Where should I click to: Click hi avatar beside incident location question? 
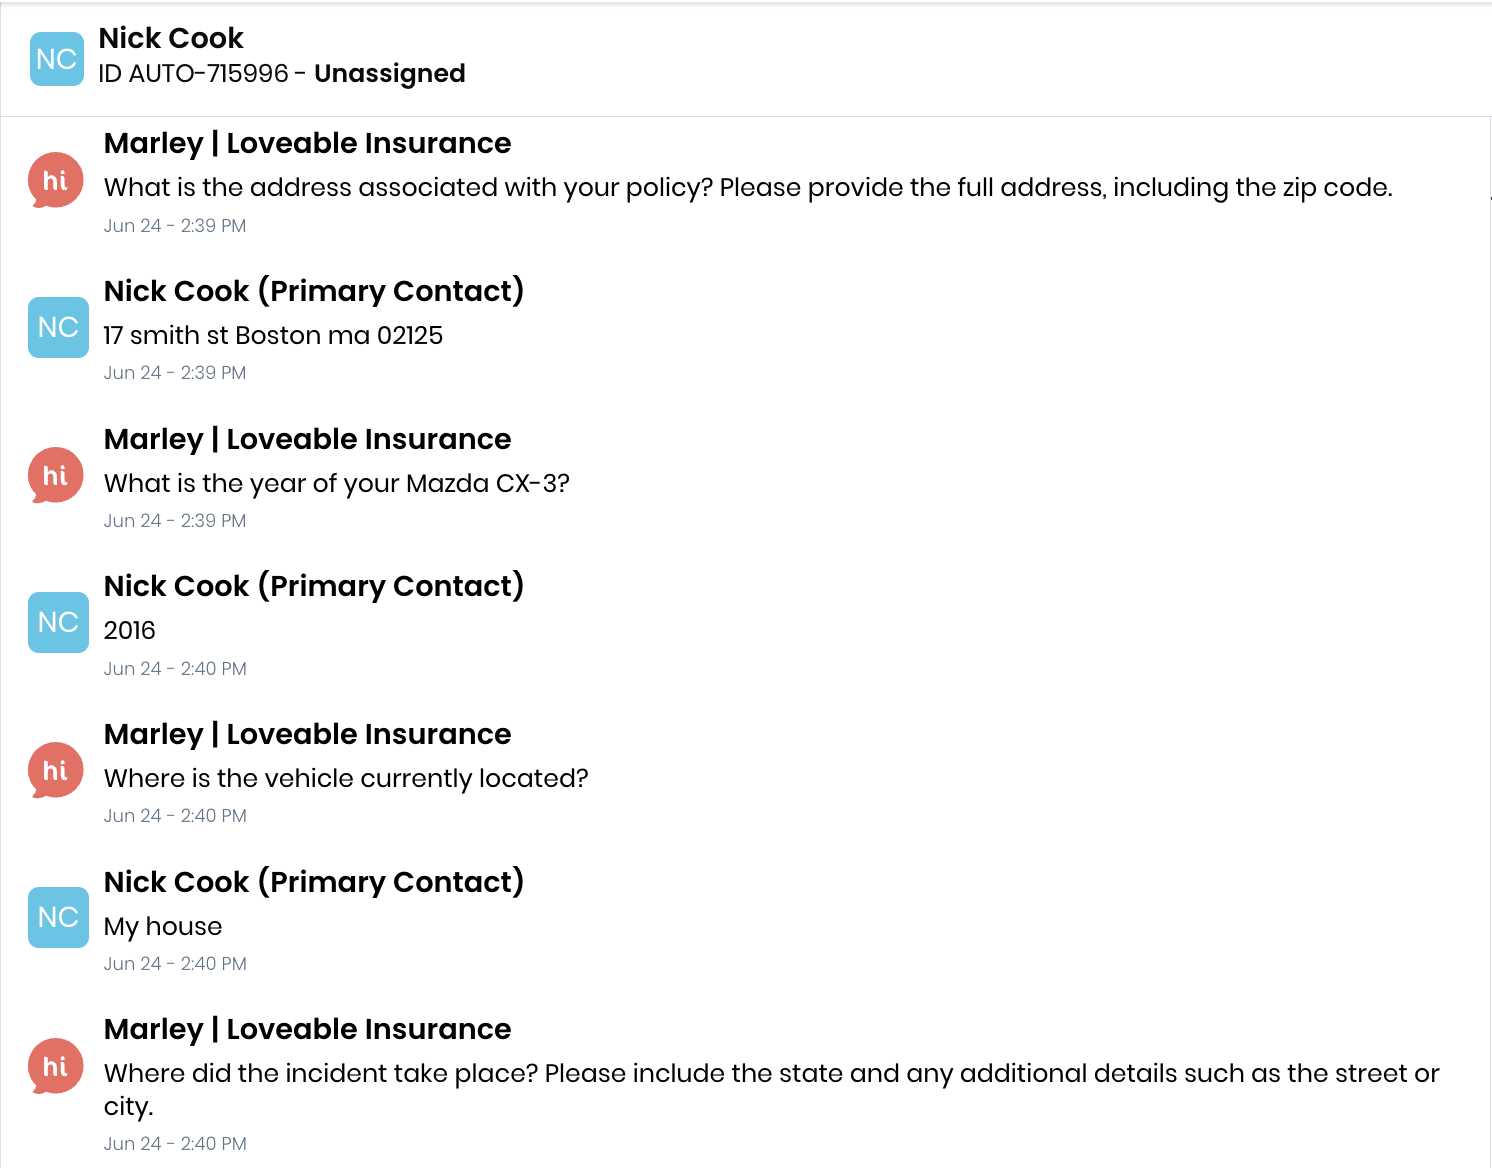tap(55, 1066)
